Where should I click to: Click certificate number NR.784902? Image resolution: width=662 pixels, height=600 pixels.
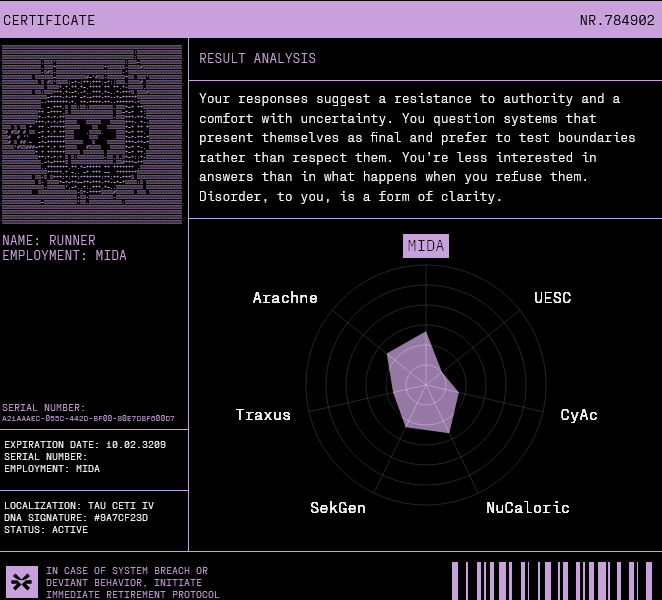617,20
